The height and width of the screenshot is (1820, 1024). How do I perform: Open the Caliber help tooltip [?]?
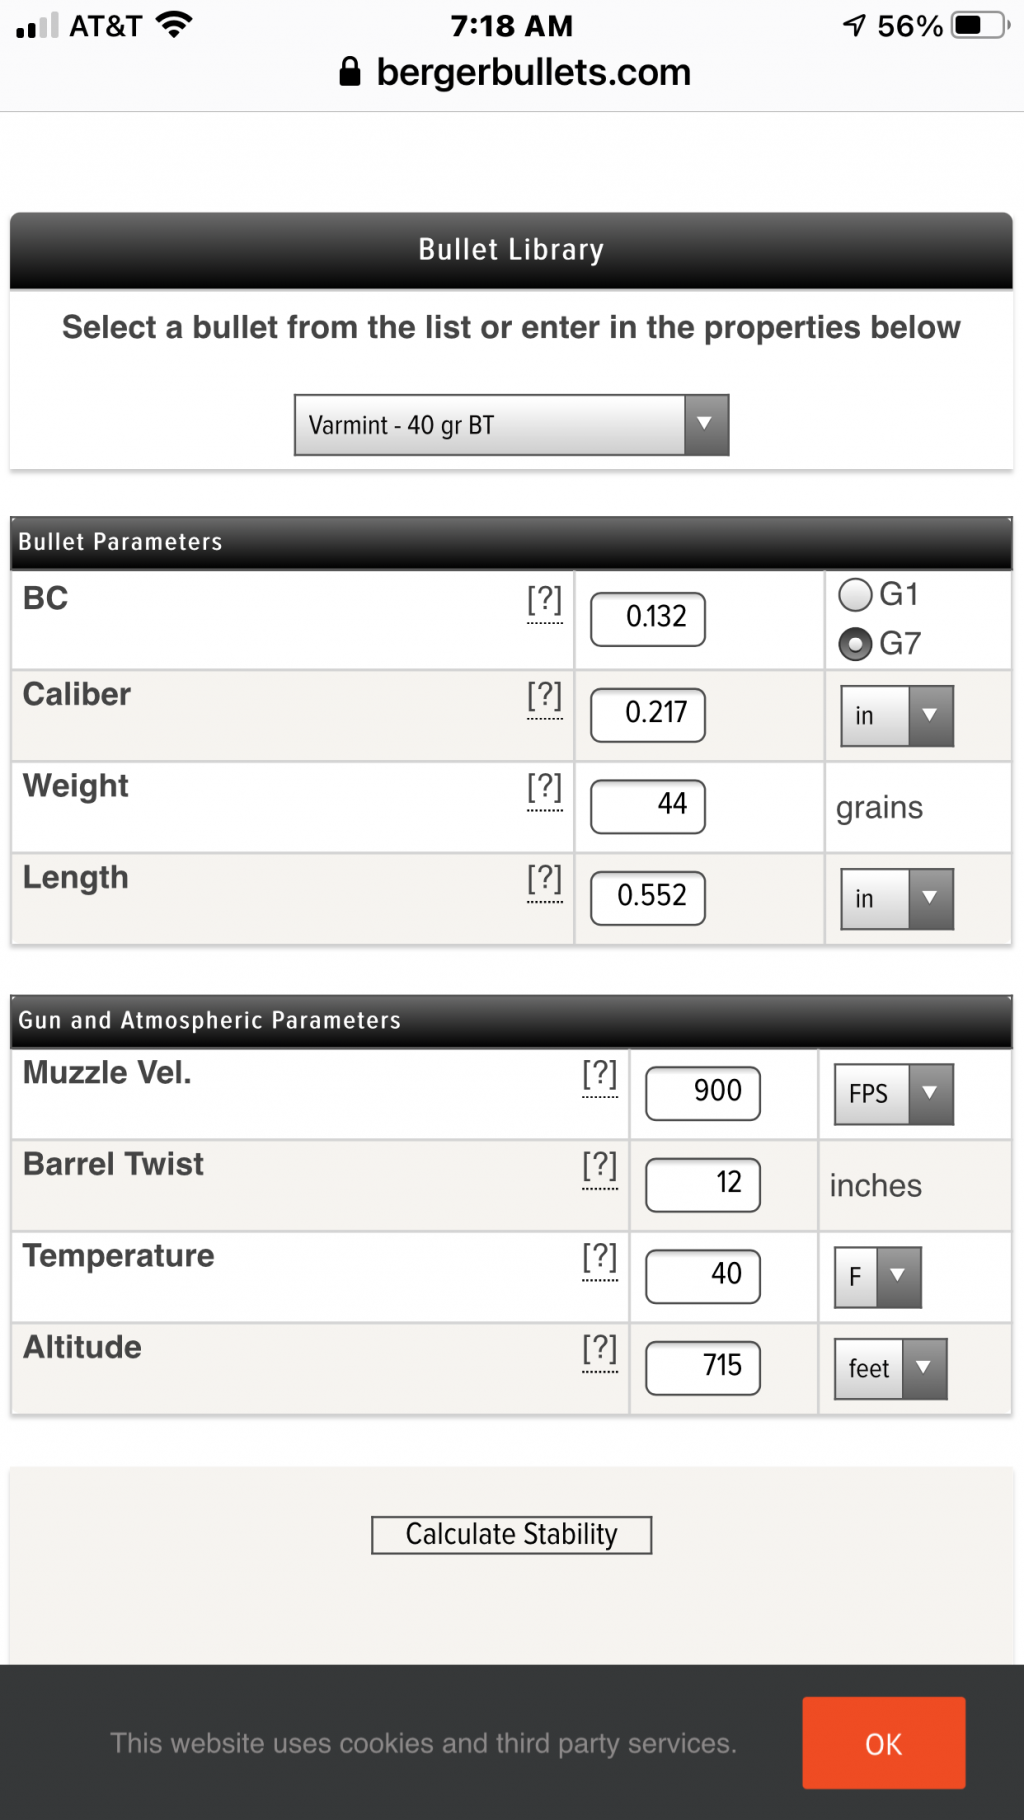point(545,697)
